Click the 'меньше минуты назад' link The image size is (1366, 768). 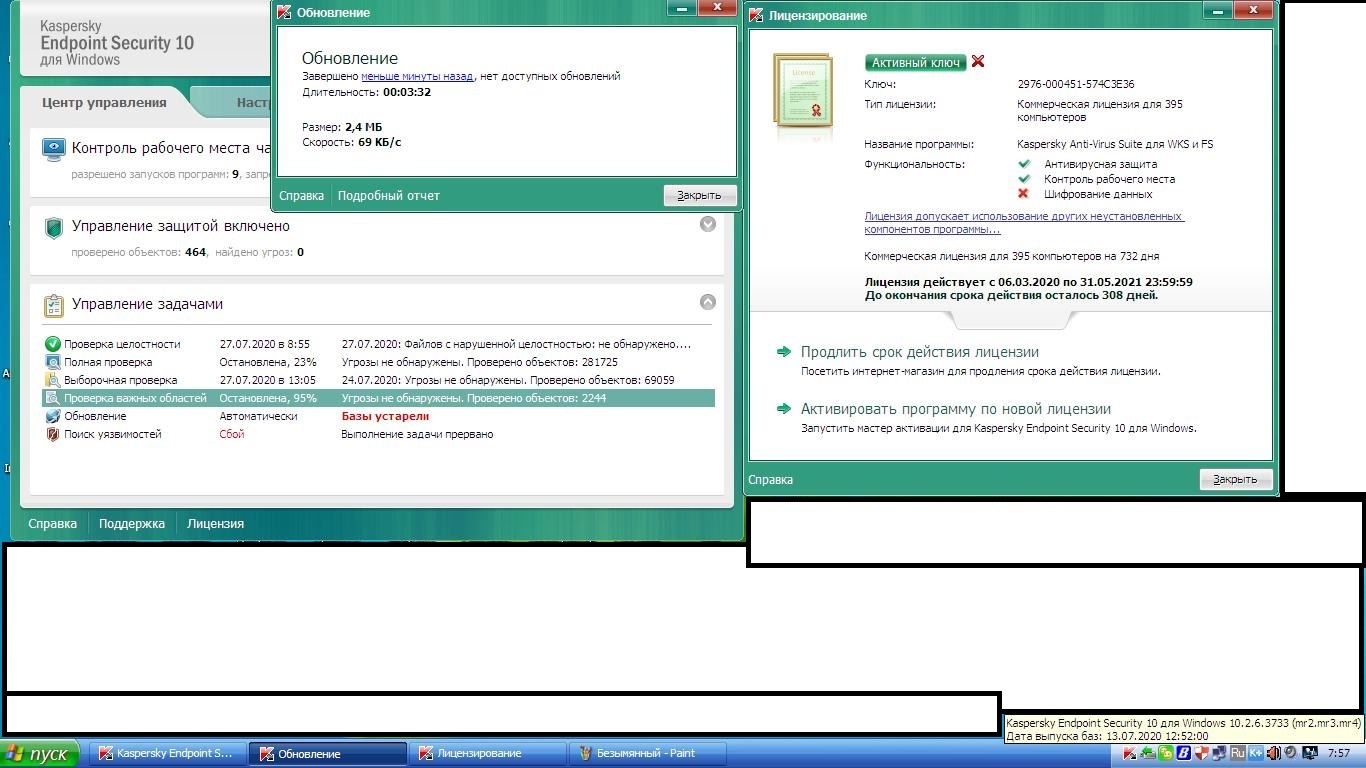tap(417, 76)
